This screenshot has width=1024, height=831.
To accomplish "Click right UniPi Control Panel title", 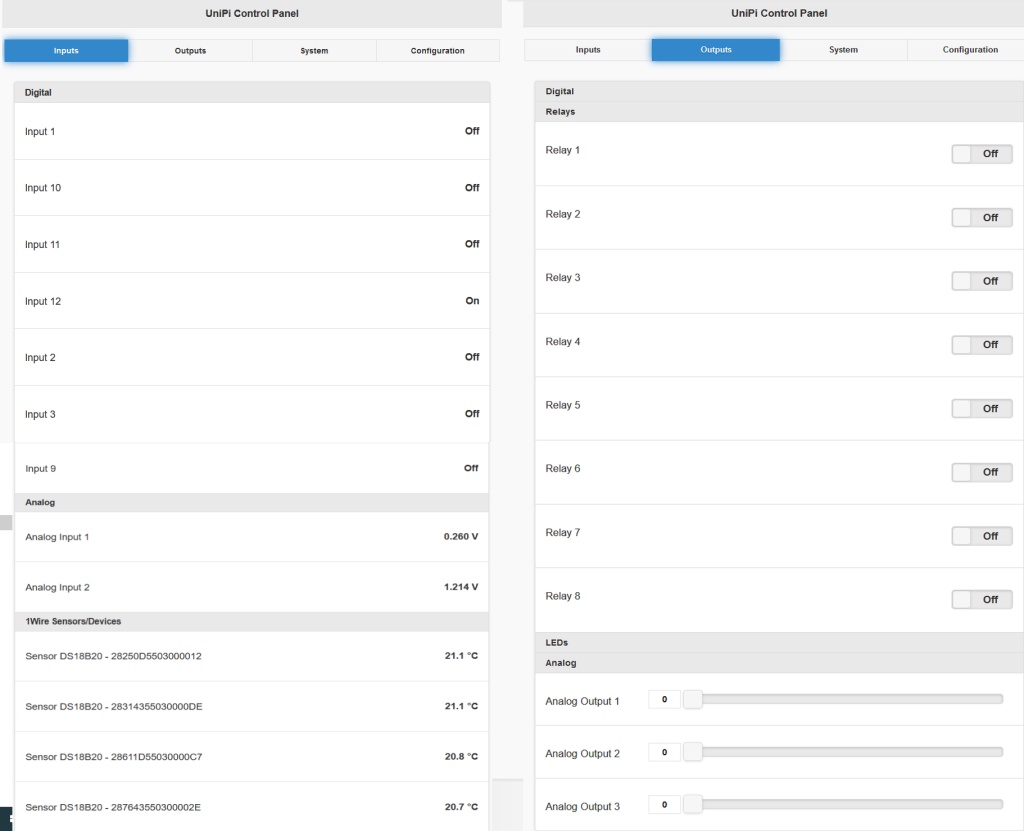I will click(x=779, y=13).
